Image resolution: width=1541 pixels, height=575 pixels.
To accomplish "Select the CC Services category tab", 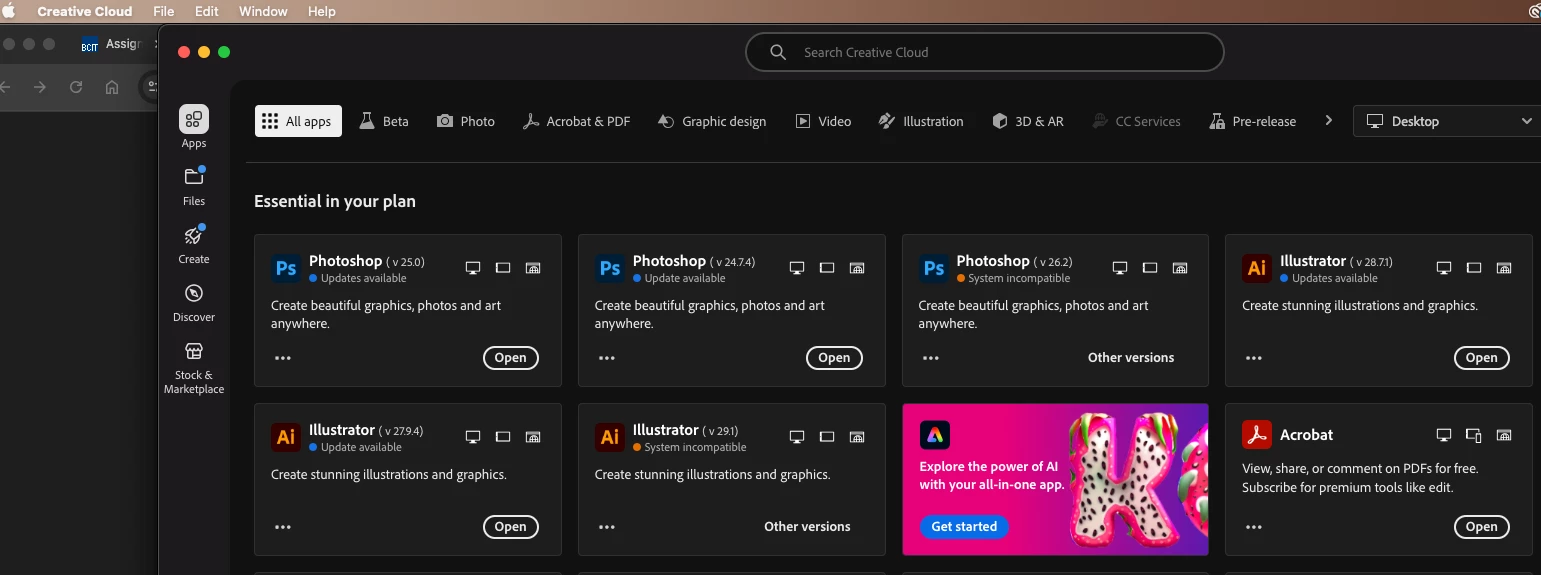I will (1136, 121).
